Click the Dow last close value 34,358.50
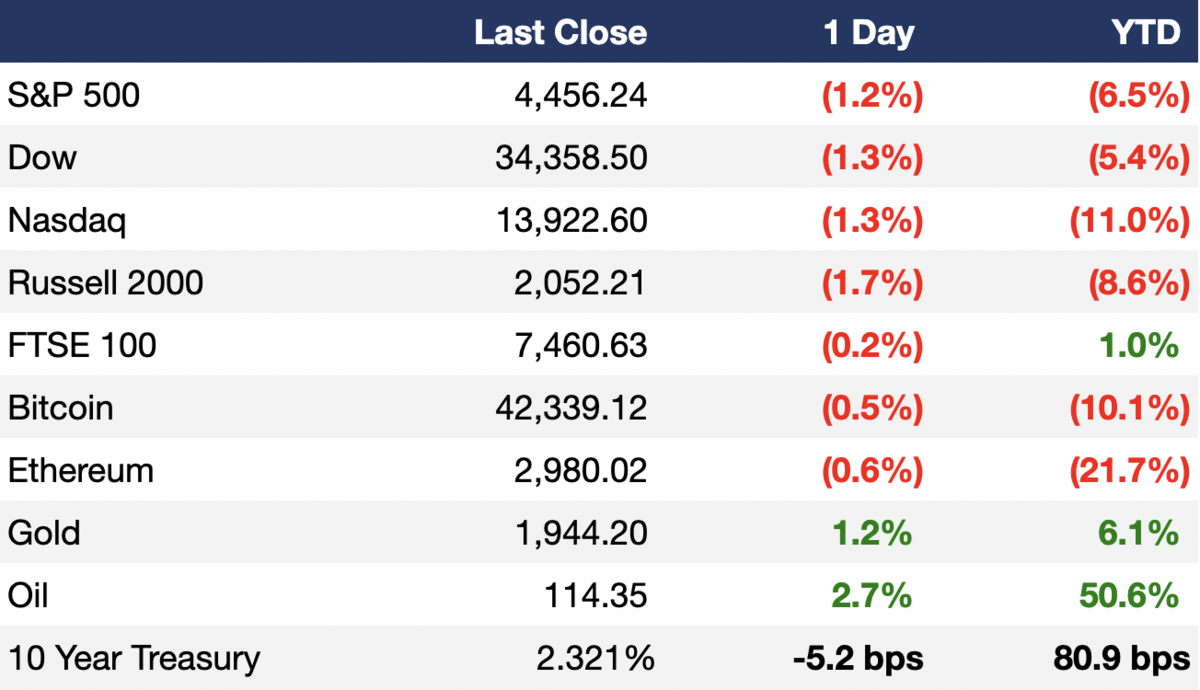This screenshot has height=690, width=1200. click(x=571, y=157)
